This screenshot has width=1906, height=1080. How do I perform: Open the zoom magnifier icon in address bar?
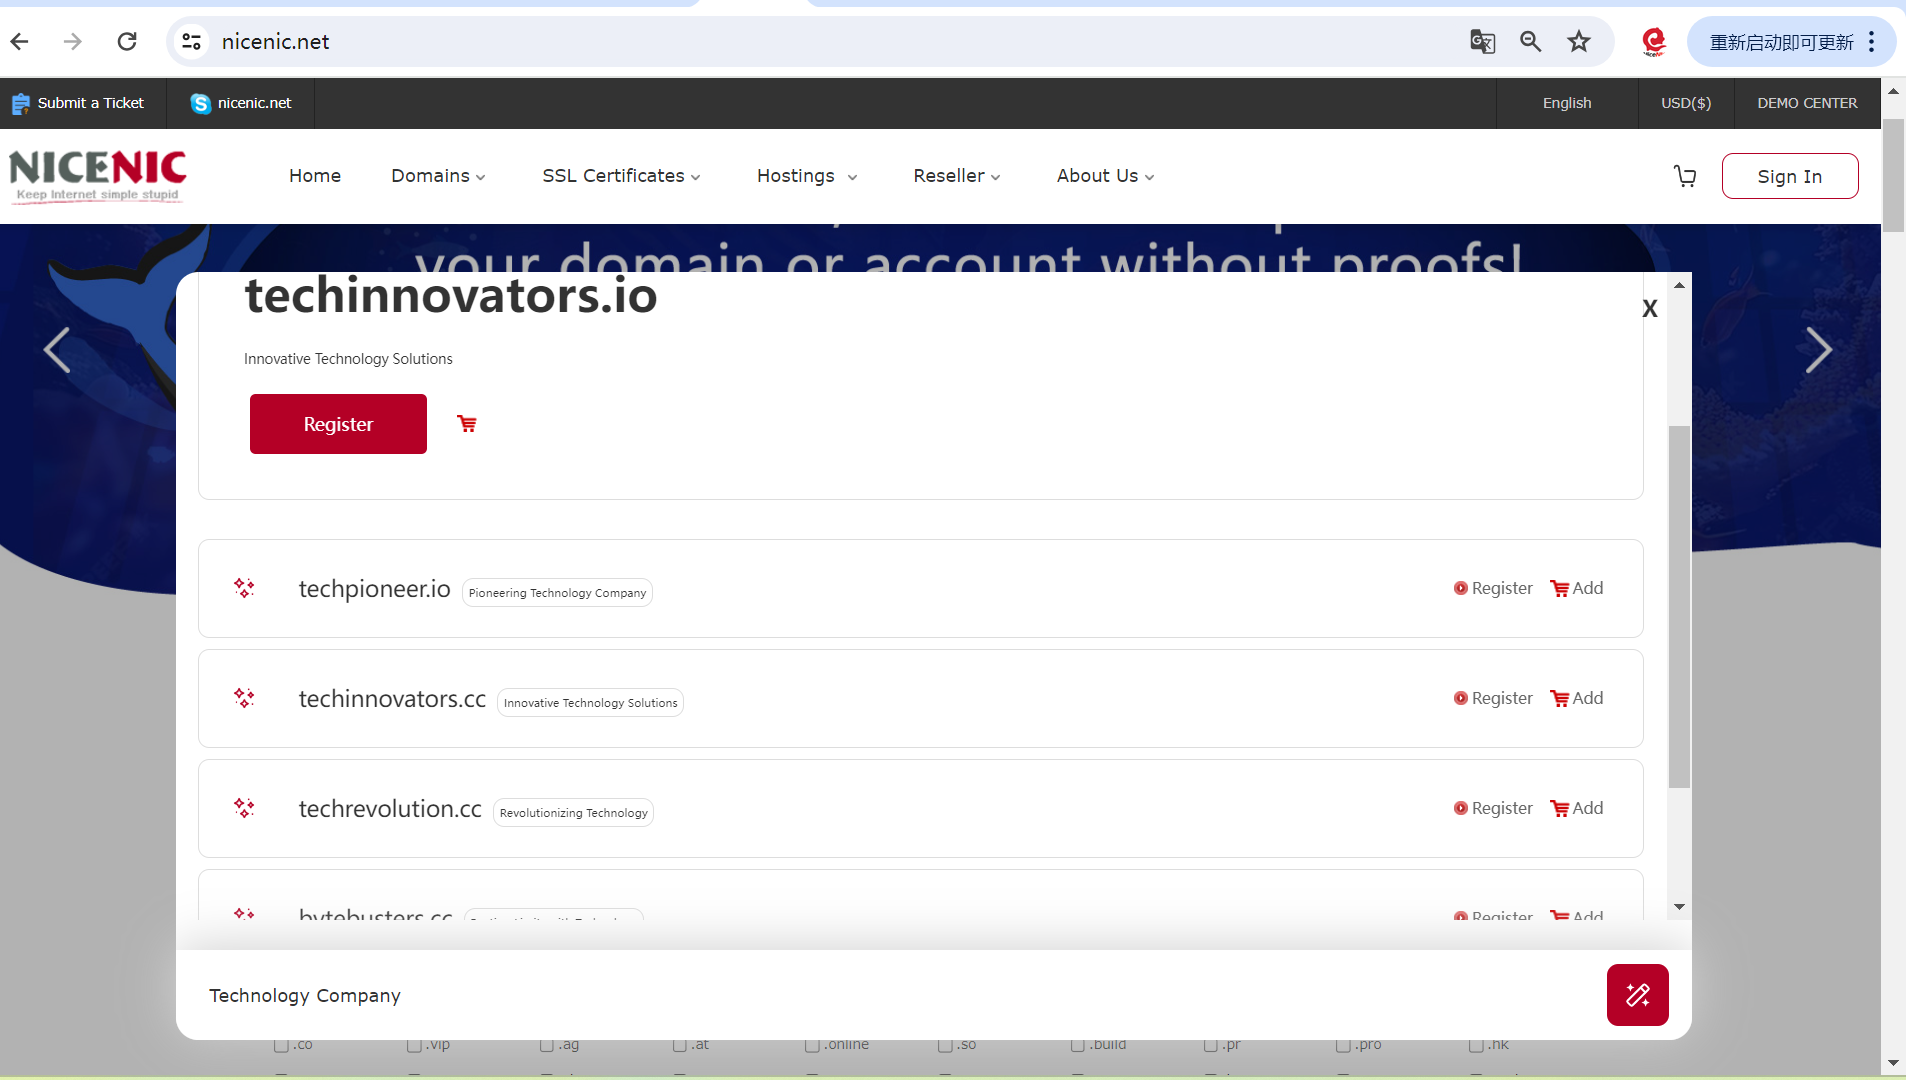coord(1530,41)
